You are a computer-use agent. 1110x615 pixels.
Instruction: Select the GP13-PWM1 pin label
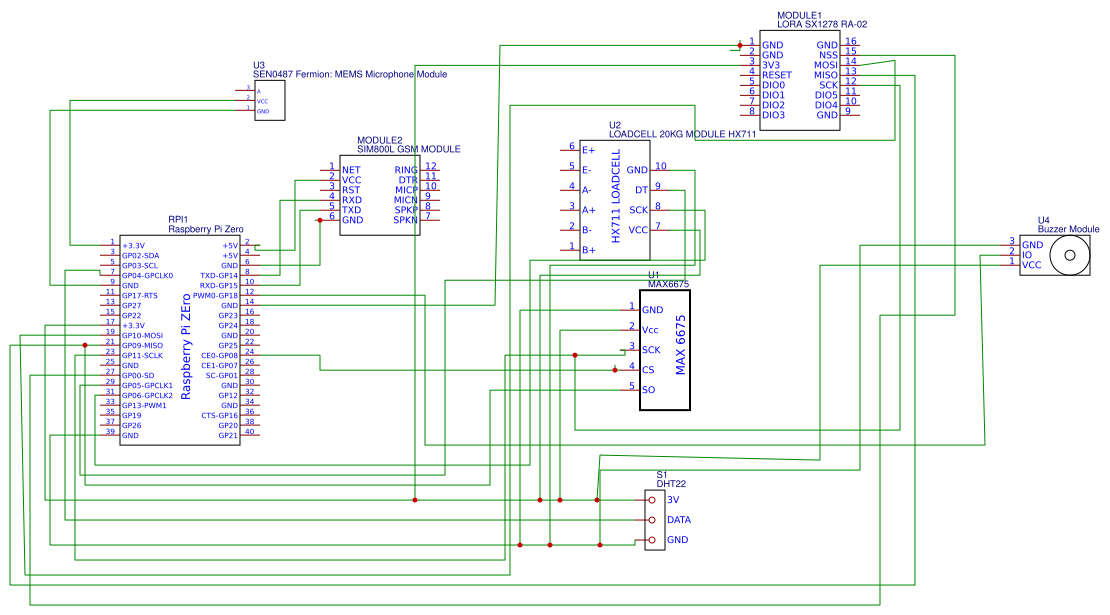pos(144,406)
